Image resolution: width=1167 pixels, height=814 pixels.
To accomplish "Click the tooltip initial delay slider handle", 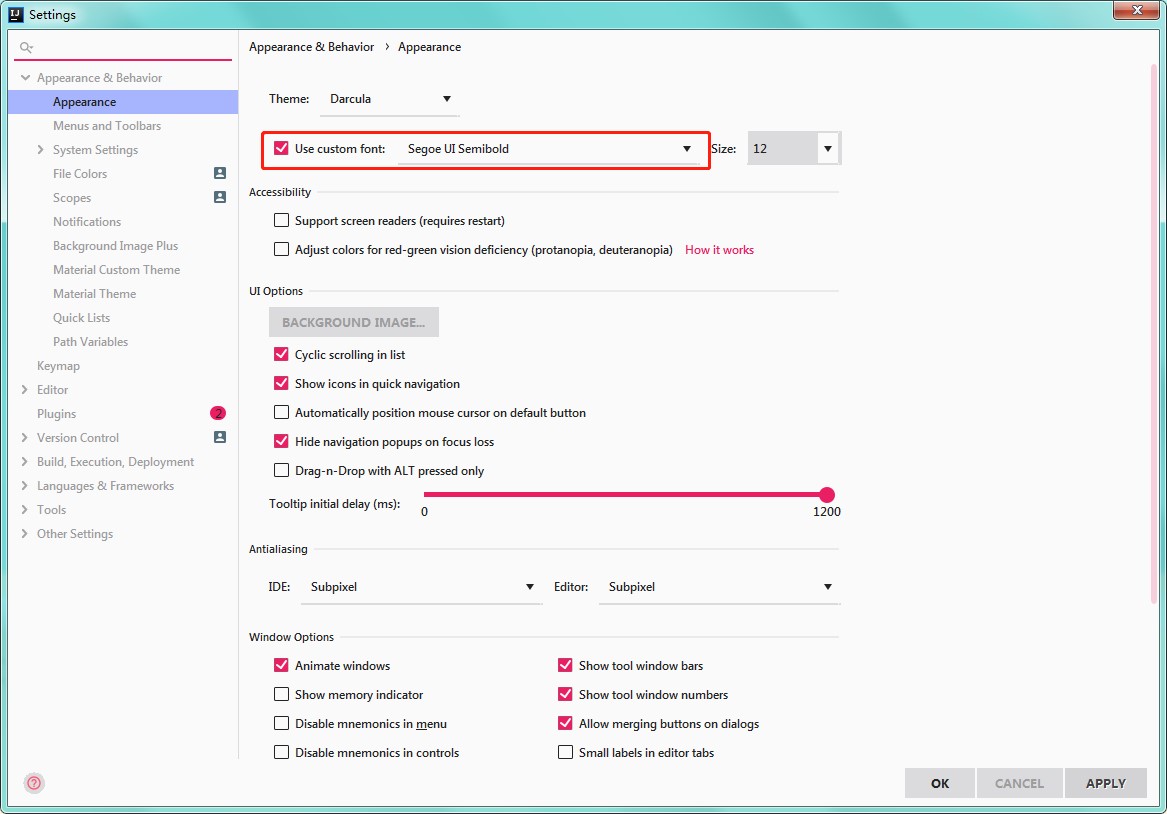I will coord(827,495).
